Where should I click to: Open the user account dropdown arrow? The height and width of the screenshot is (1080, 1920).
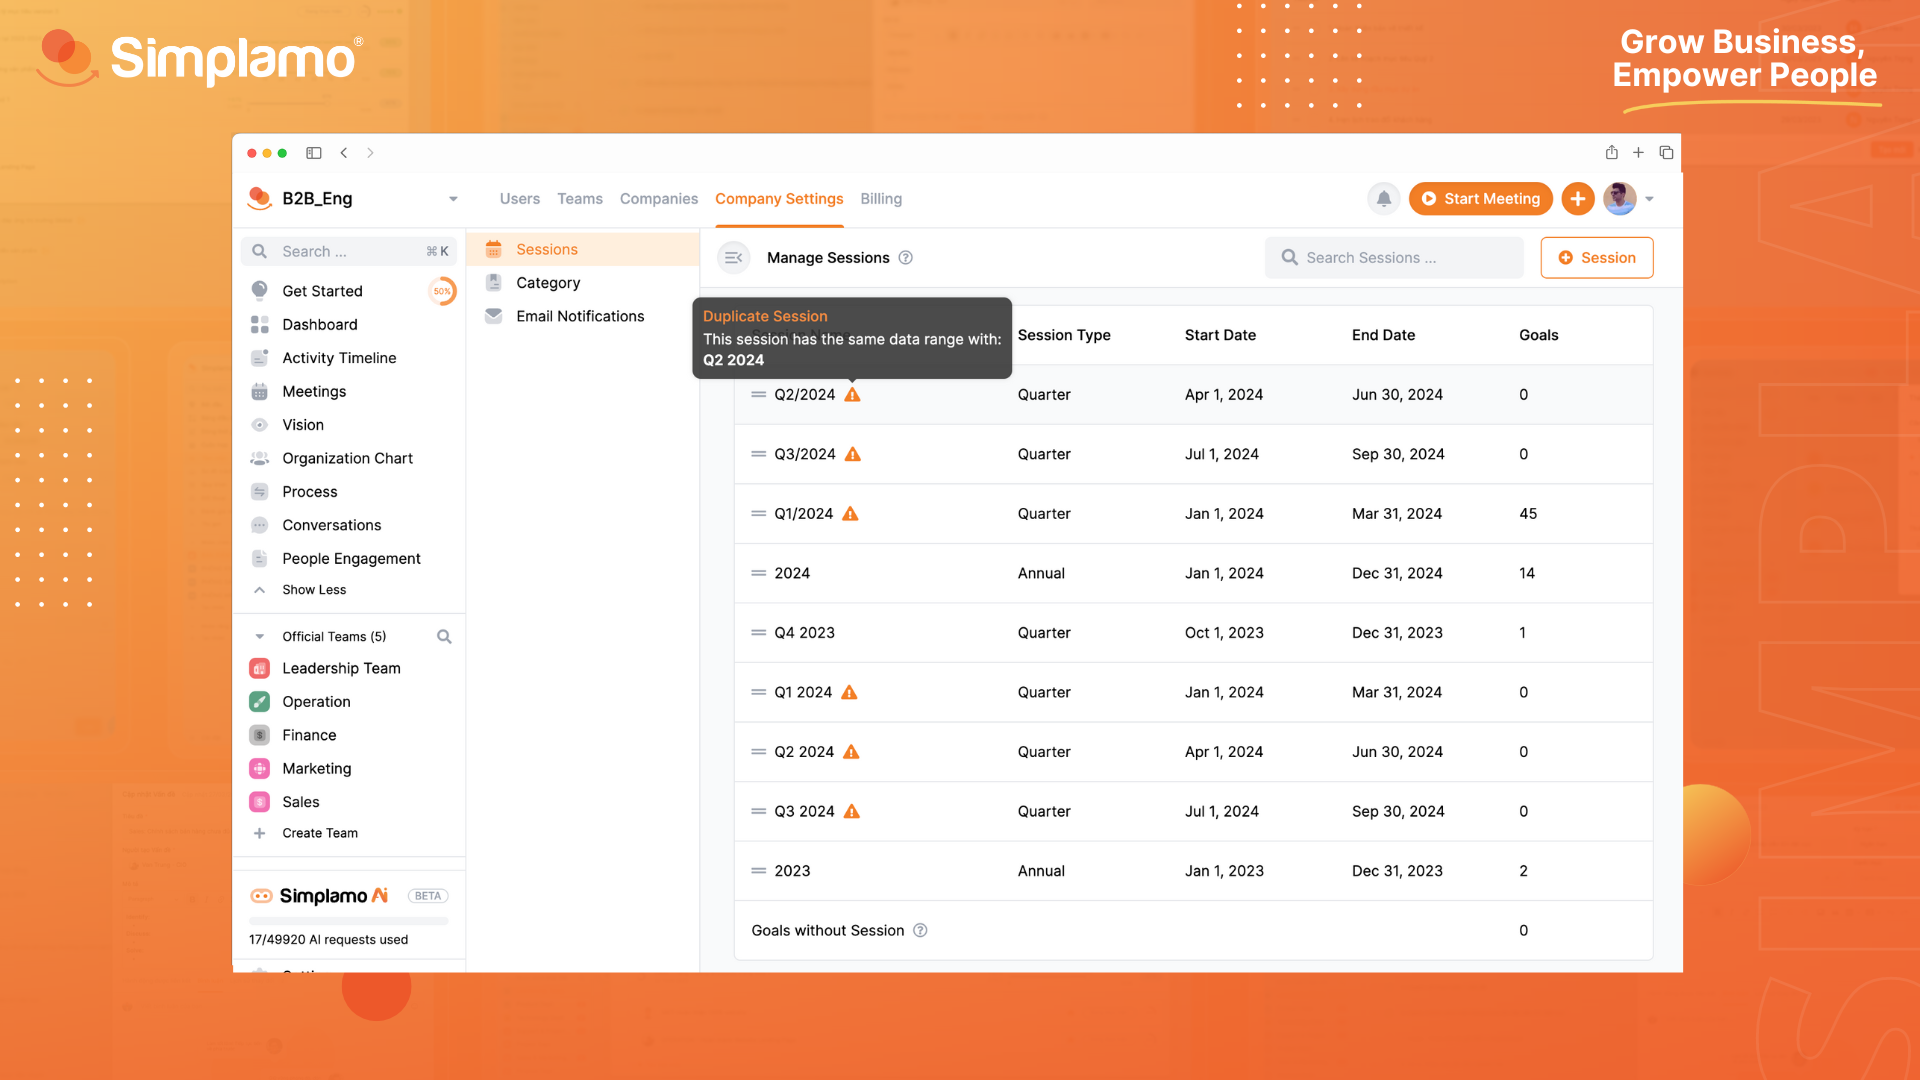[x=1649, y=199]
